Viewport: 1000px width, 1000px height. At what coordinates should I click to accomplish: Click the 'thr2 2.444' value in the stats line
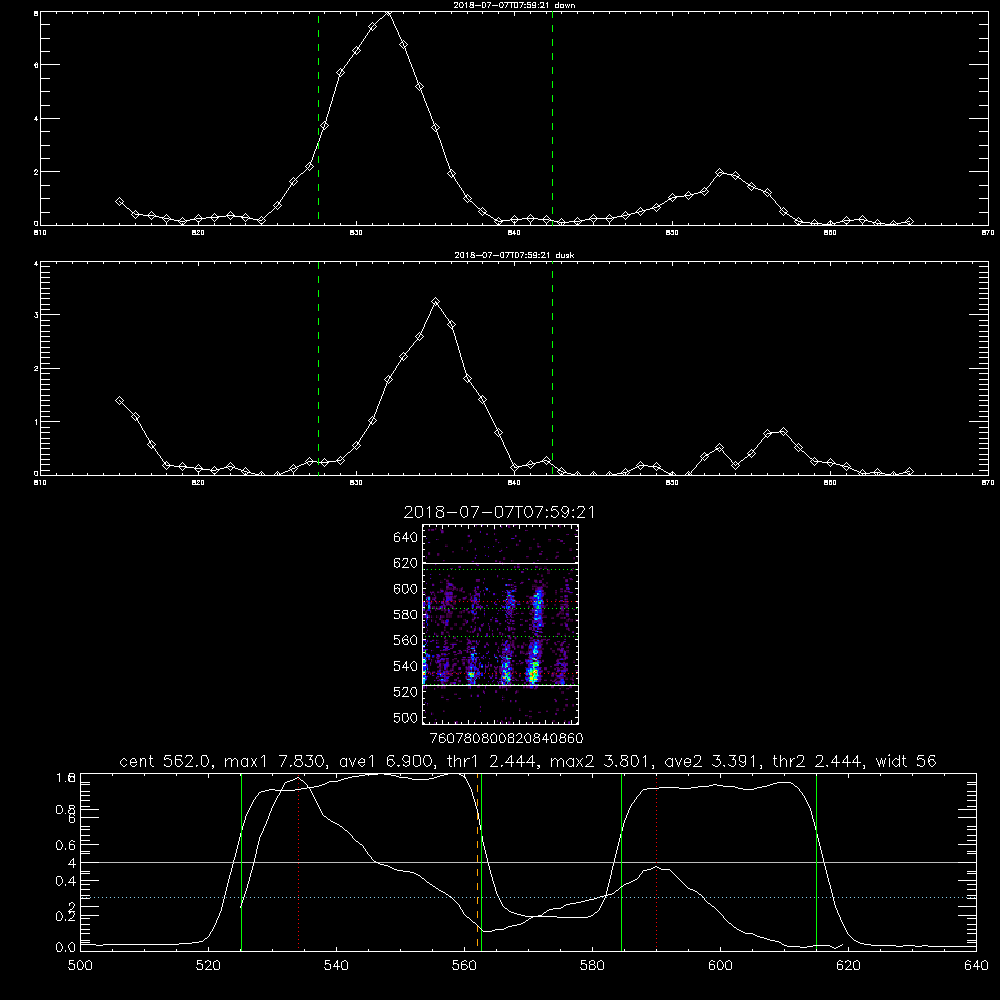point(818,761)
